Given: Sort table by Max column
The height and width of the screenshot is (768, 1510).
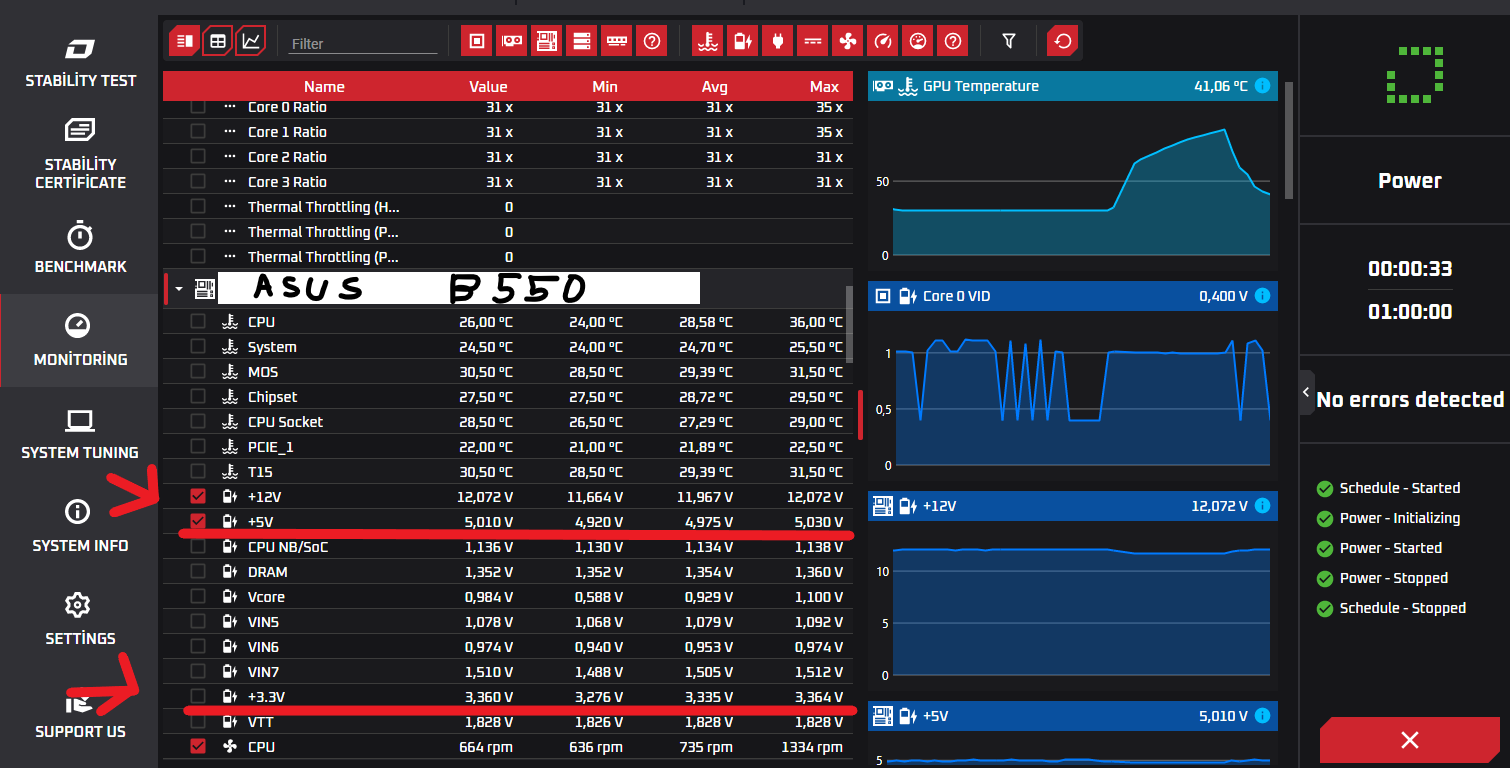Looking at the screenshot, I should 824,87.
